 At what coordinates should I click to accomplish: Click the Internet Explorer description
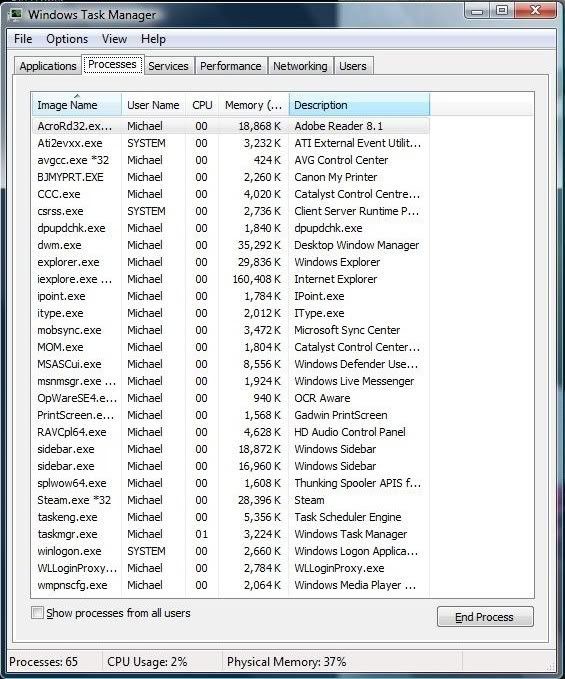pyautogui.click(x=336, y=279)
